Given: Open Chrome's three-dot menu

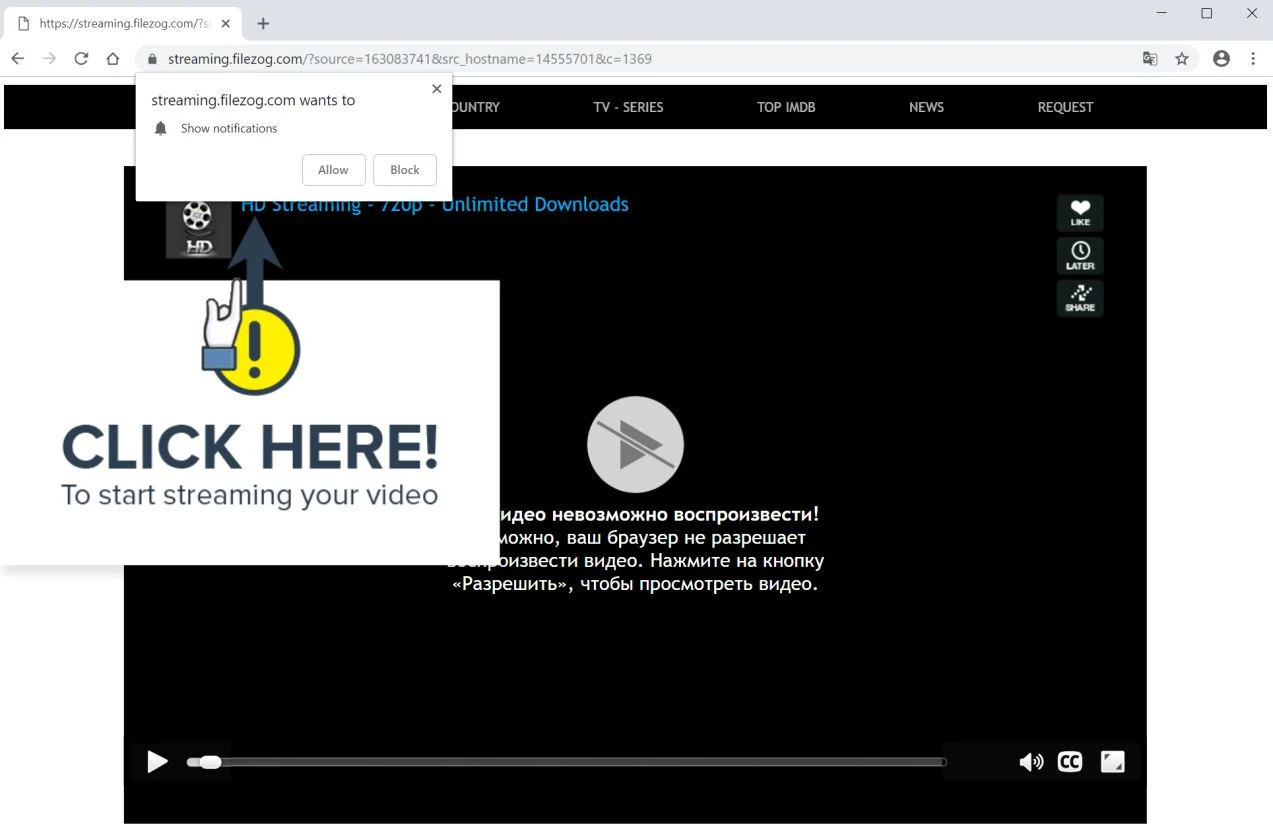Looking at the screenshot, I should pyautogui.click(x=1253, y=59).
